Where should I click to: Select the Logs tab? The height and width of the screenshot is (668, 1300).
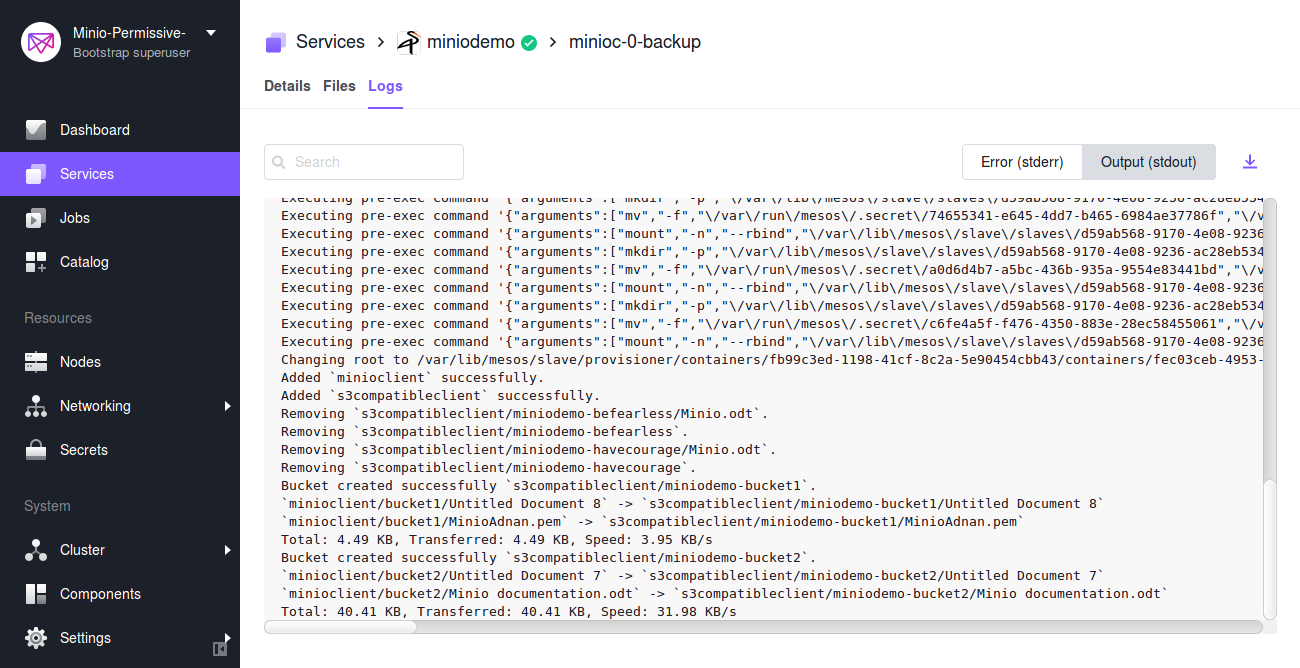[x=385, y=86]
